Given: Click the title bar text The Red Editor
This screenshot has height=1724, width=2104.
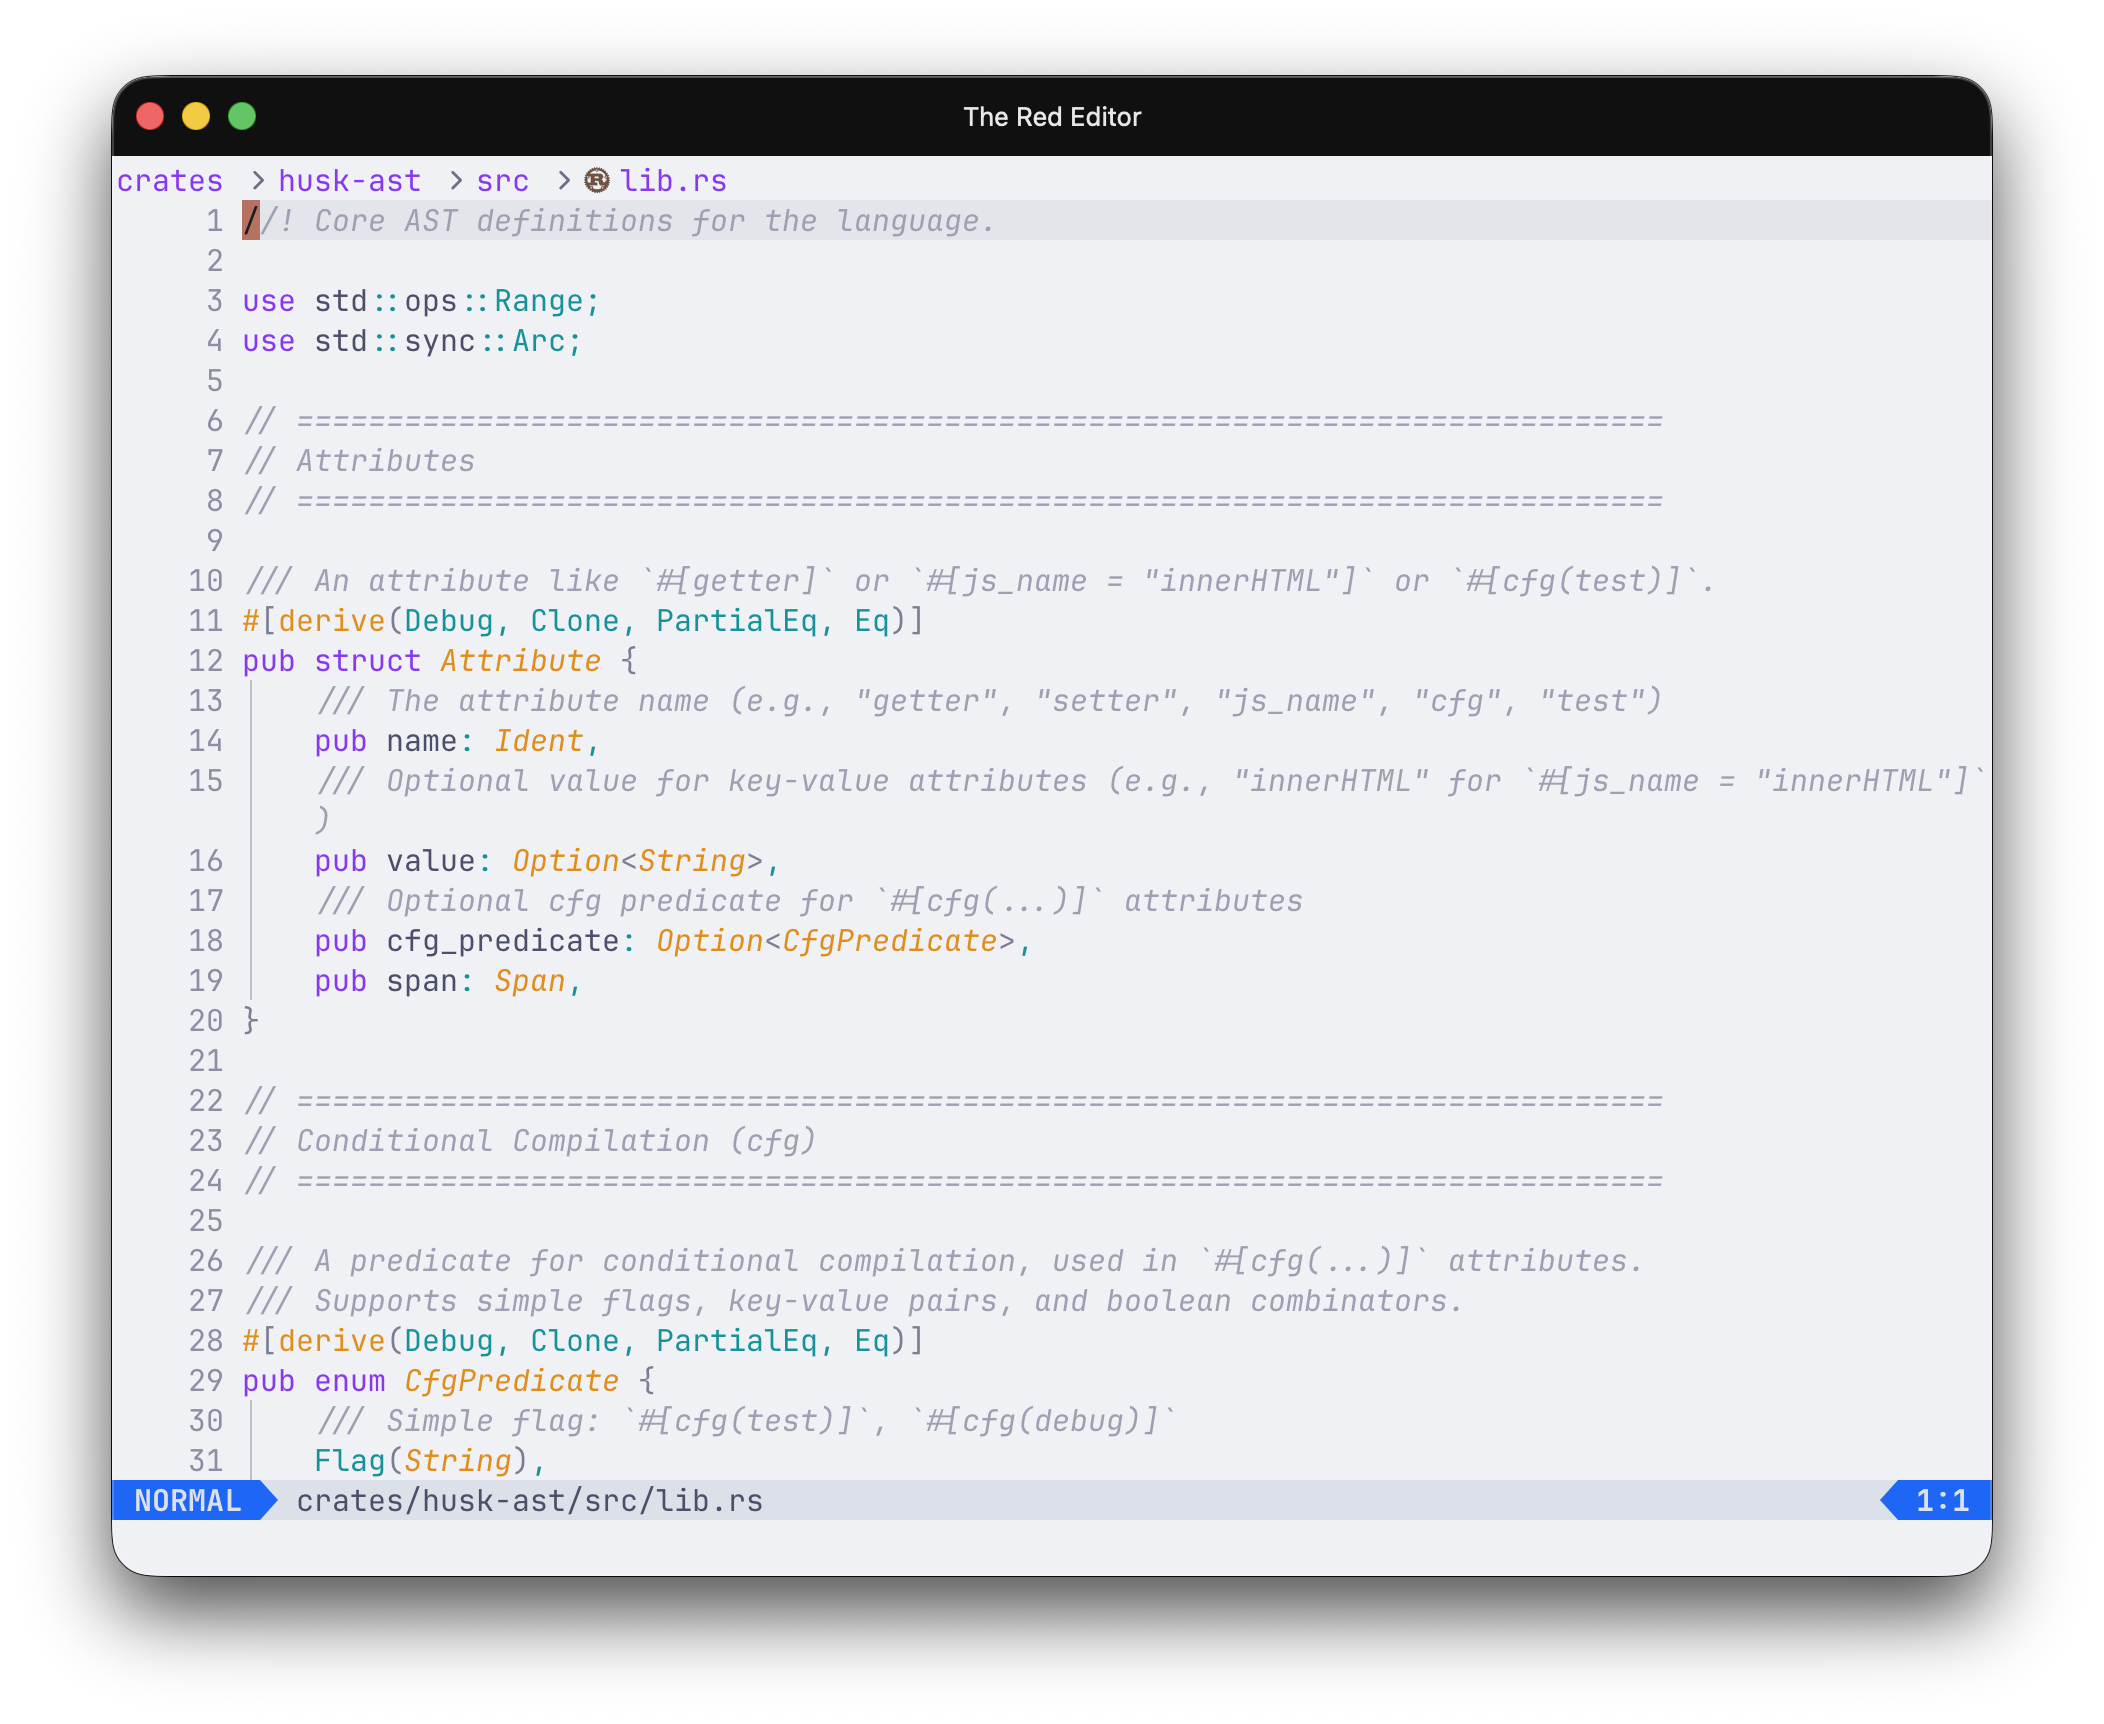Looking at the screenshot, I should pyautogui.click(x=1052, y=117).
